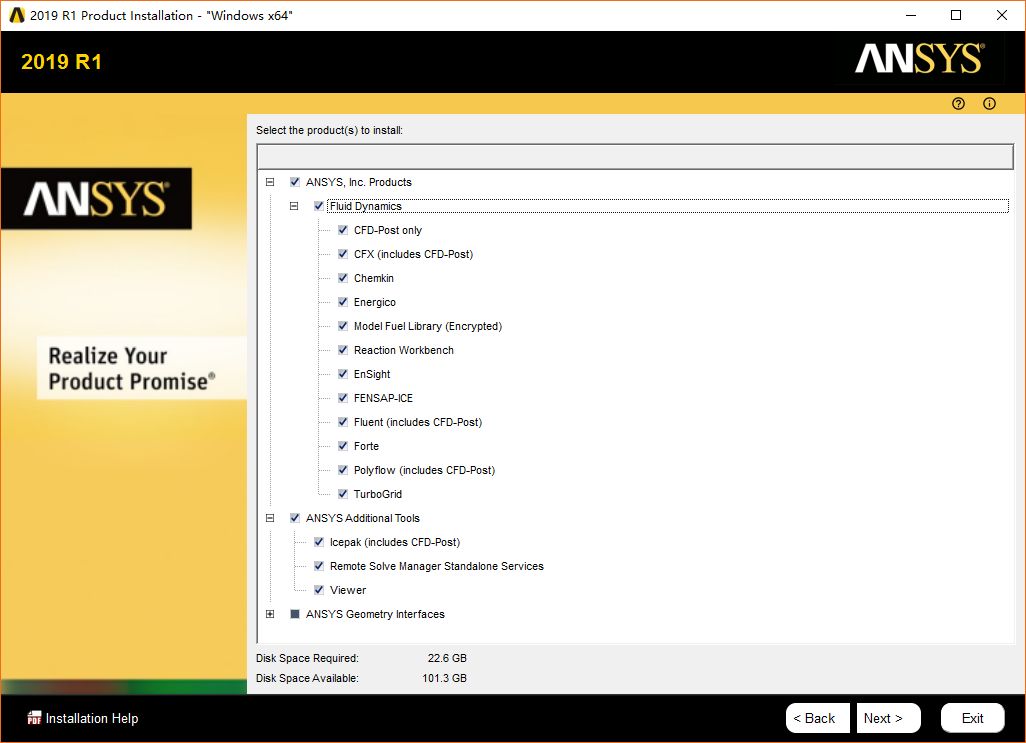Click the ANSYS logo in top banner

(918, 59)
